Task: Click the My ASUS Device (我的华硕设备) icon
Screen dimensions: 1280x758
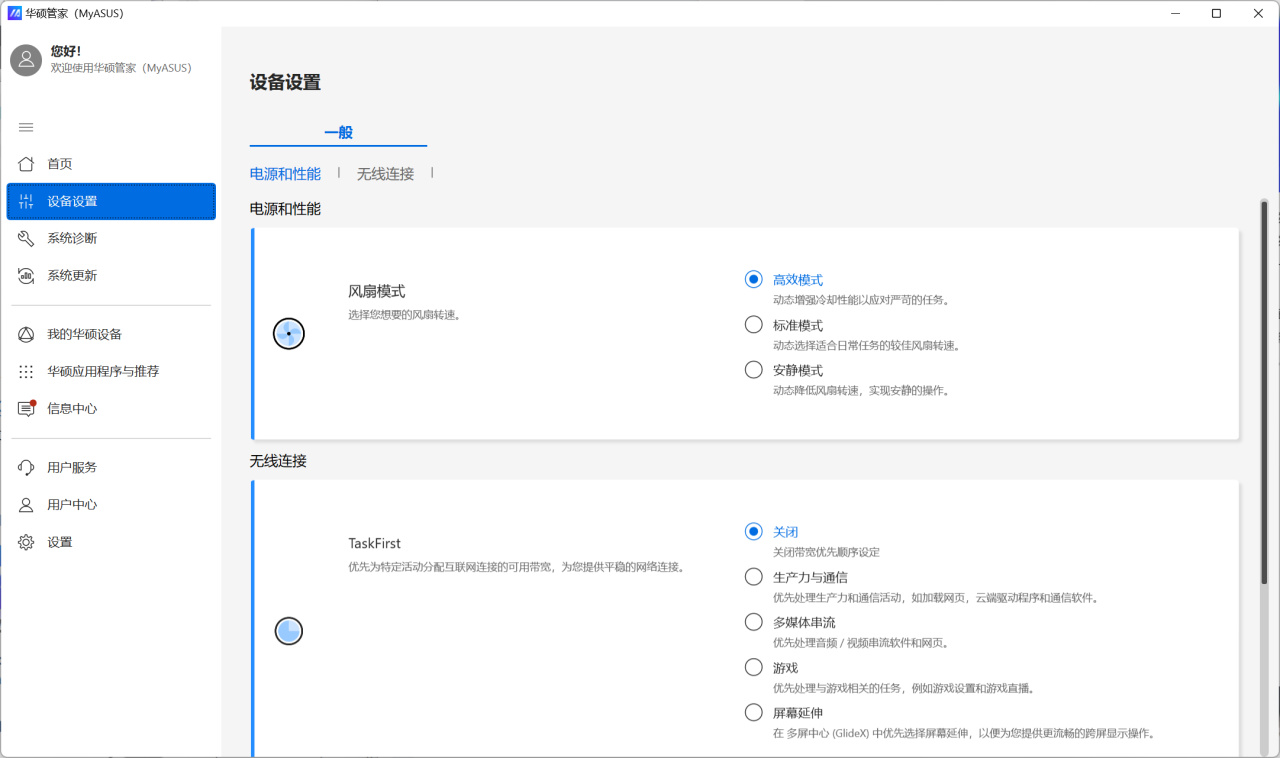Action: tap(26, 334)
